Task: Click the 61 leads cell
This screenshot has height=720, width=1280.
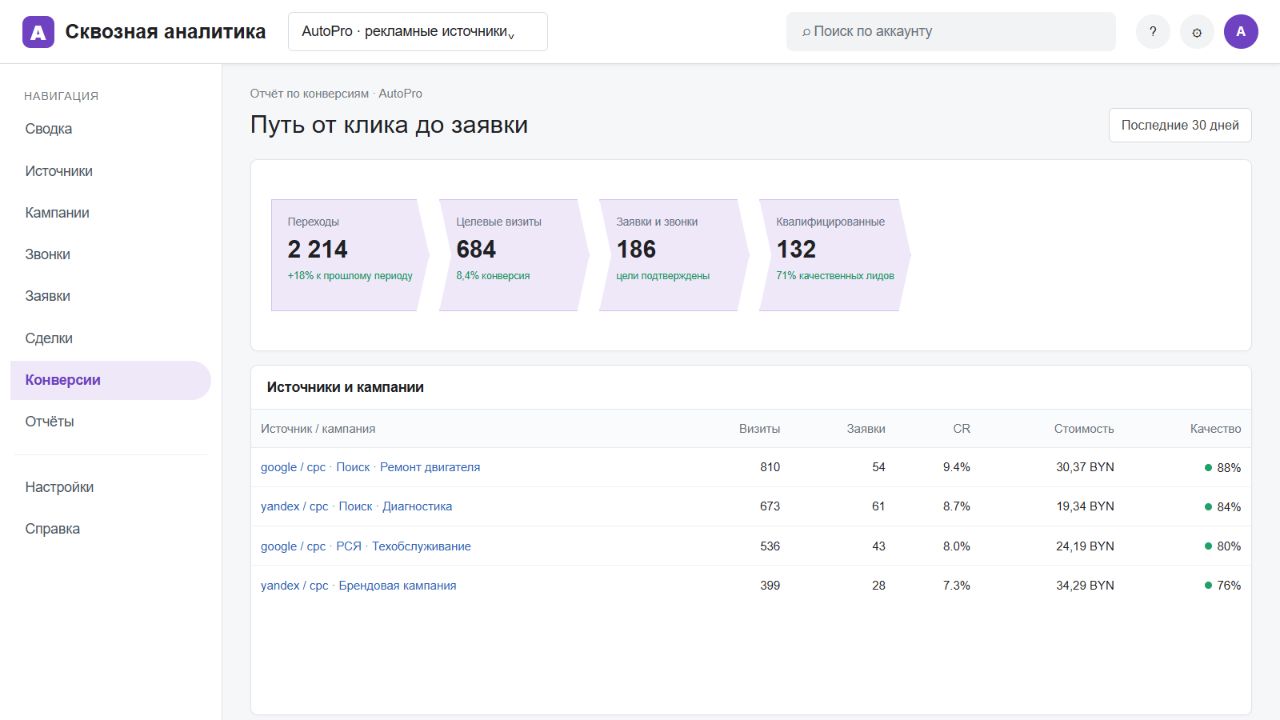Action: pos(879,506)
